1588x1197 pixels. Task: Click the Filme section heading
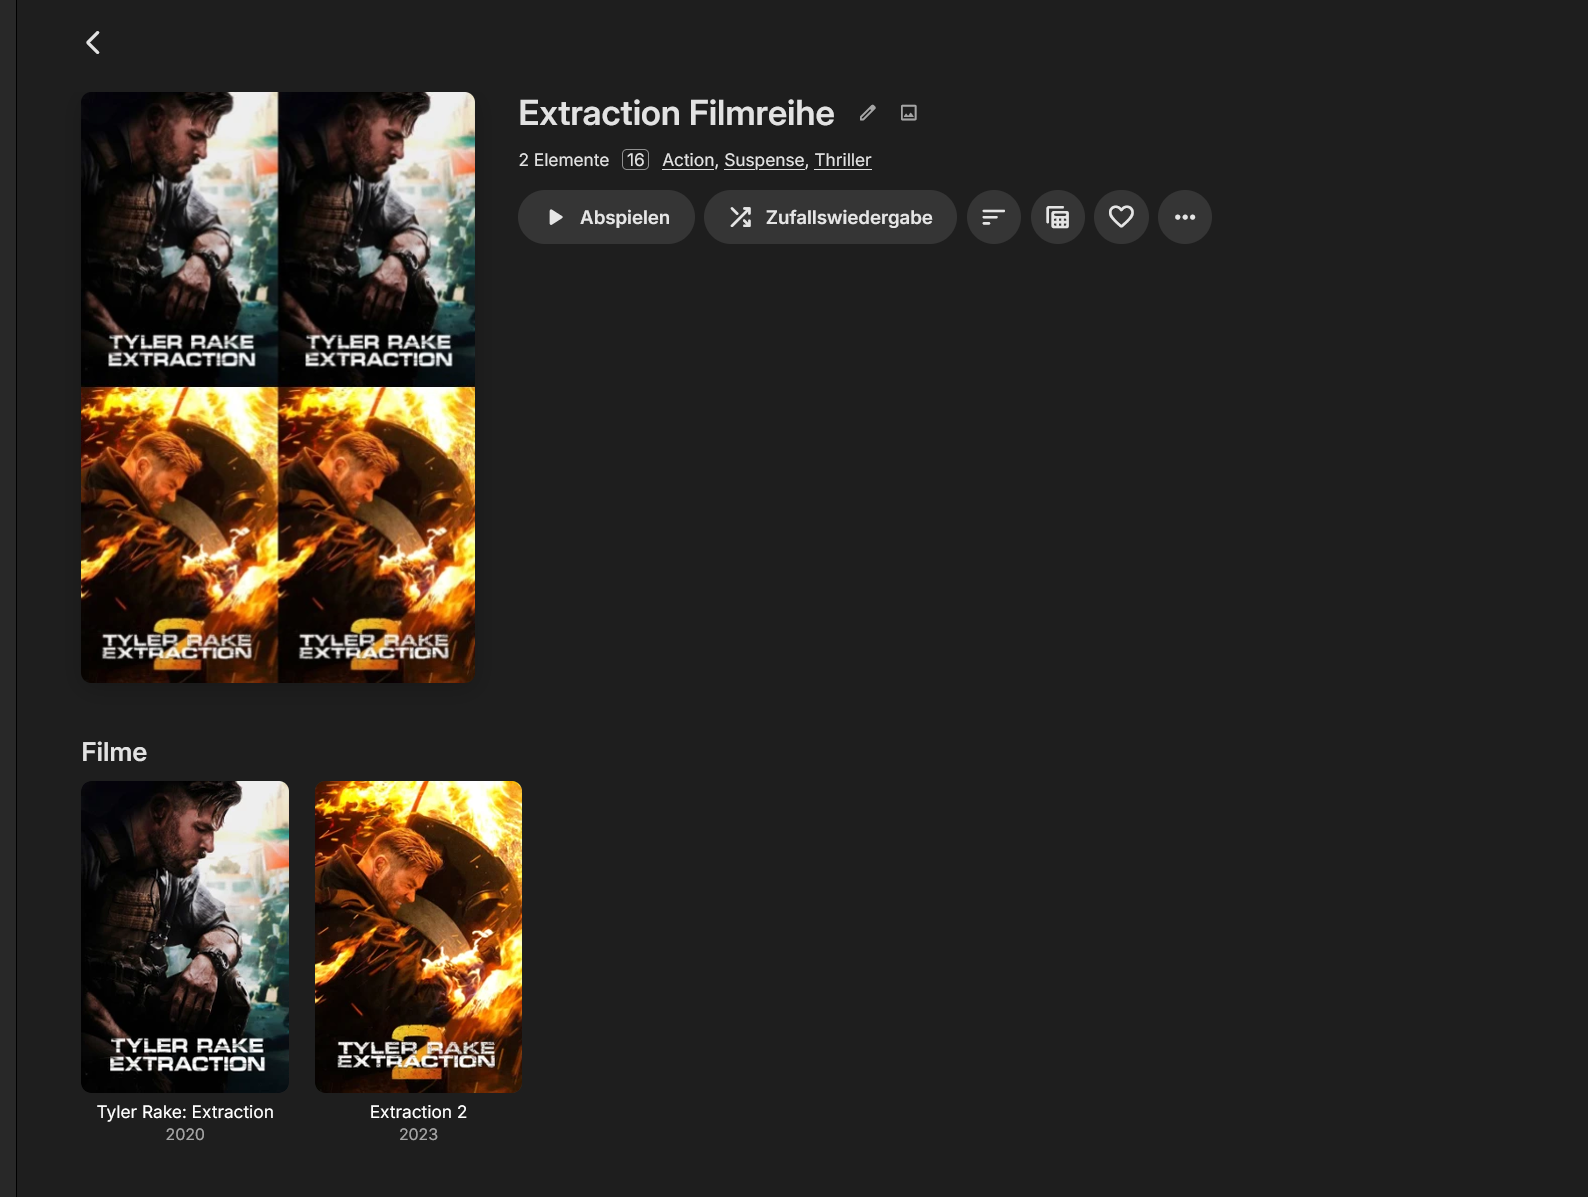point(114,752)
